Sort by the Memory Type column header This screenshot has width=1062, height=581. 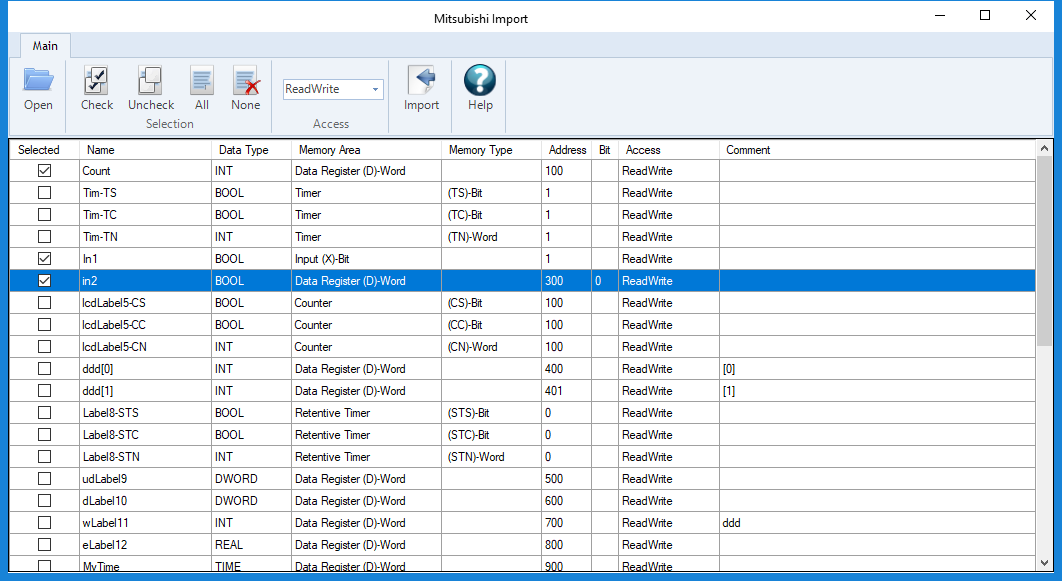pyautogui.click(x=492, y=150)
